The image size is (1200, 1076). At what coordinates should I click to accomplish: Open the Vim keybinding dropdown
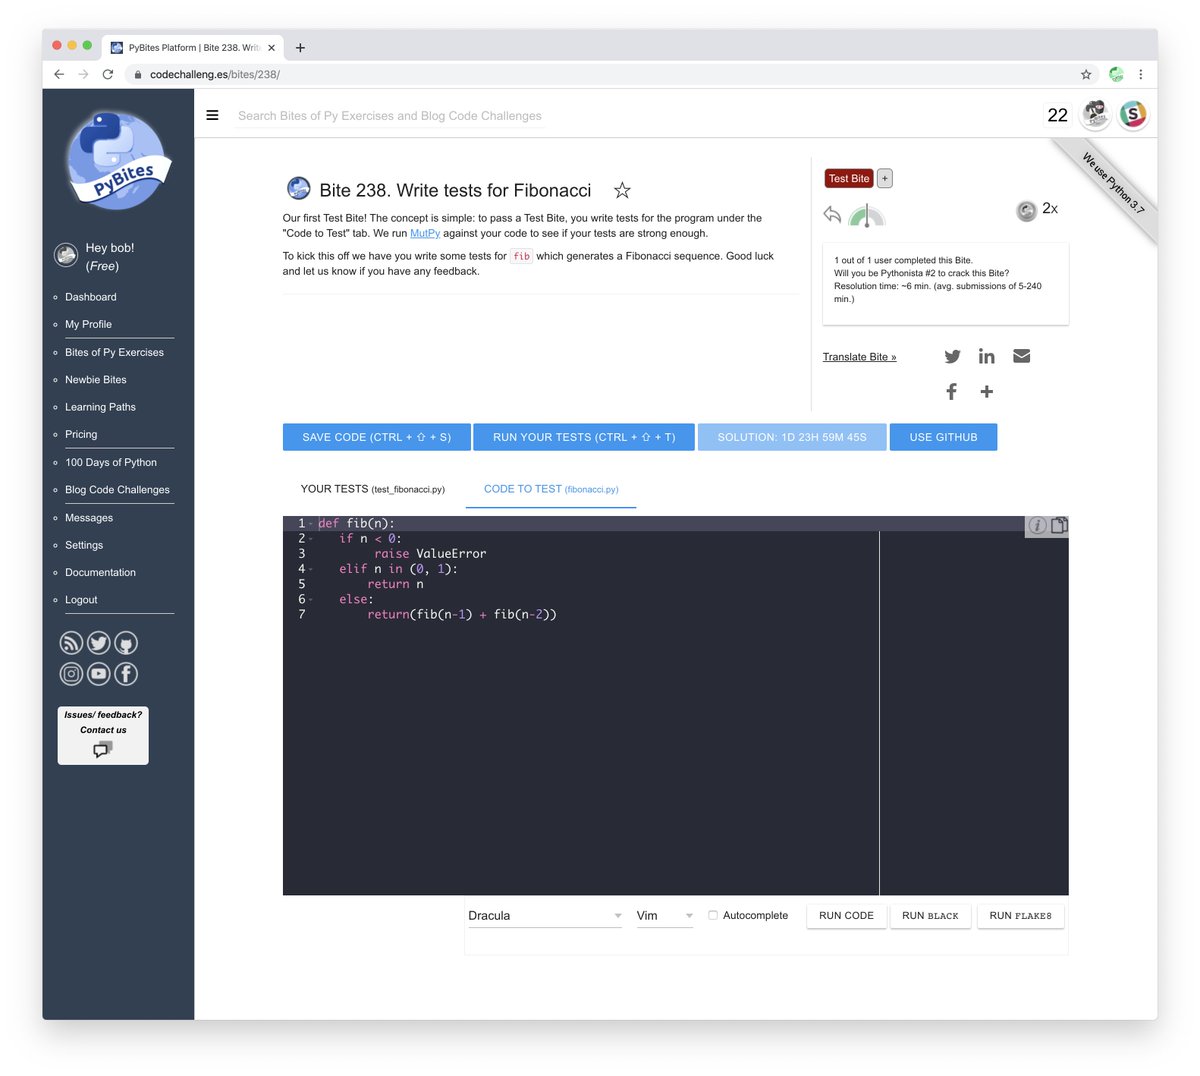[x=665, y=916]
